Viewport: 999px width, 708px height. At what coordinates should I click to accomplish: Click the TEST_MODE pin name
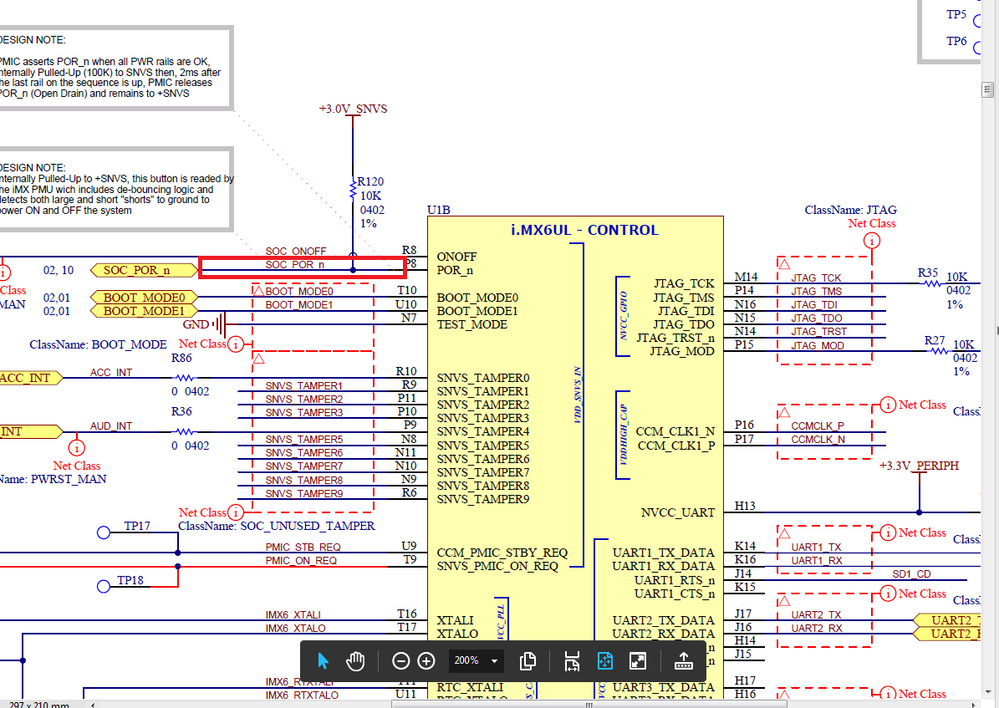[x=472, y=324]
